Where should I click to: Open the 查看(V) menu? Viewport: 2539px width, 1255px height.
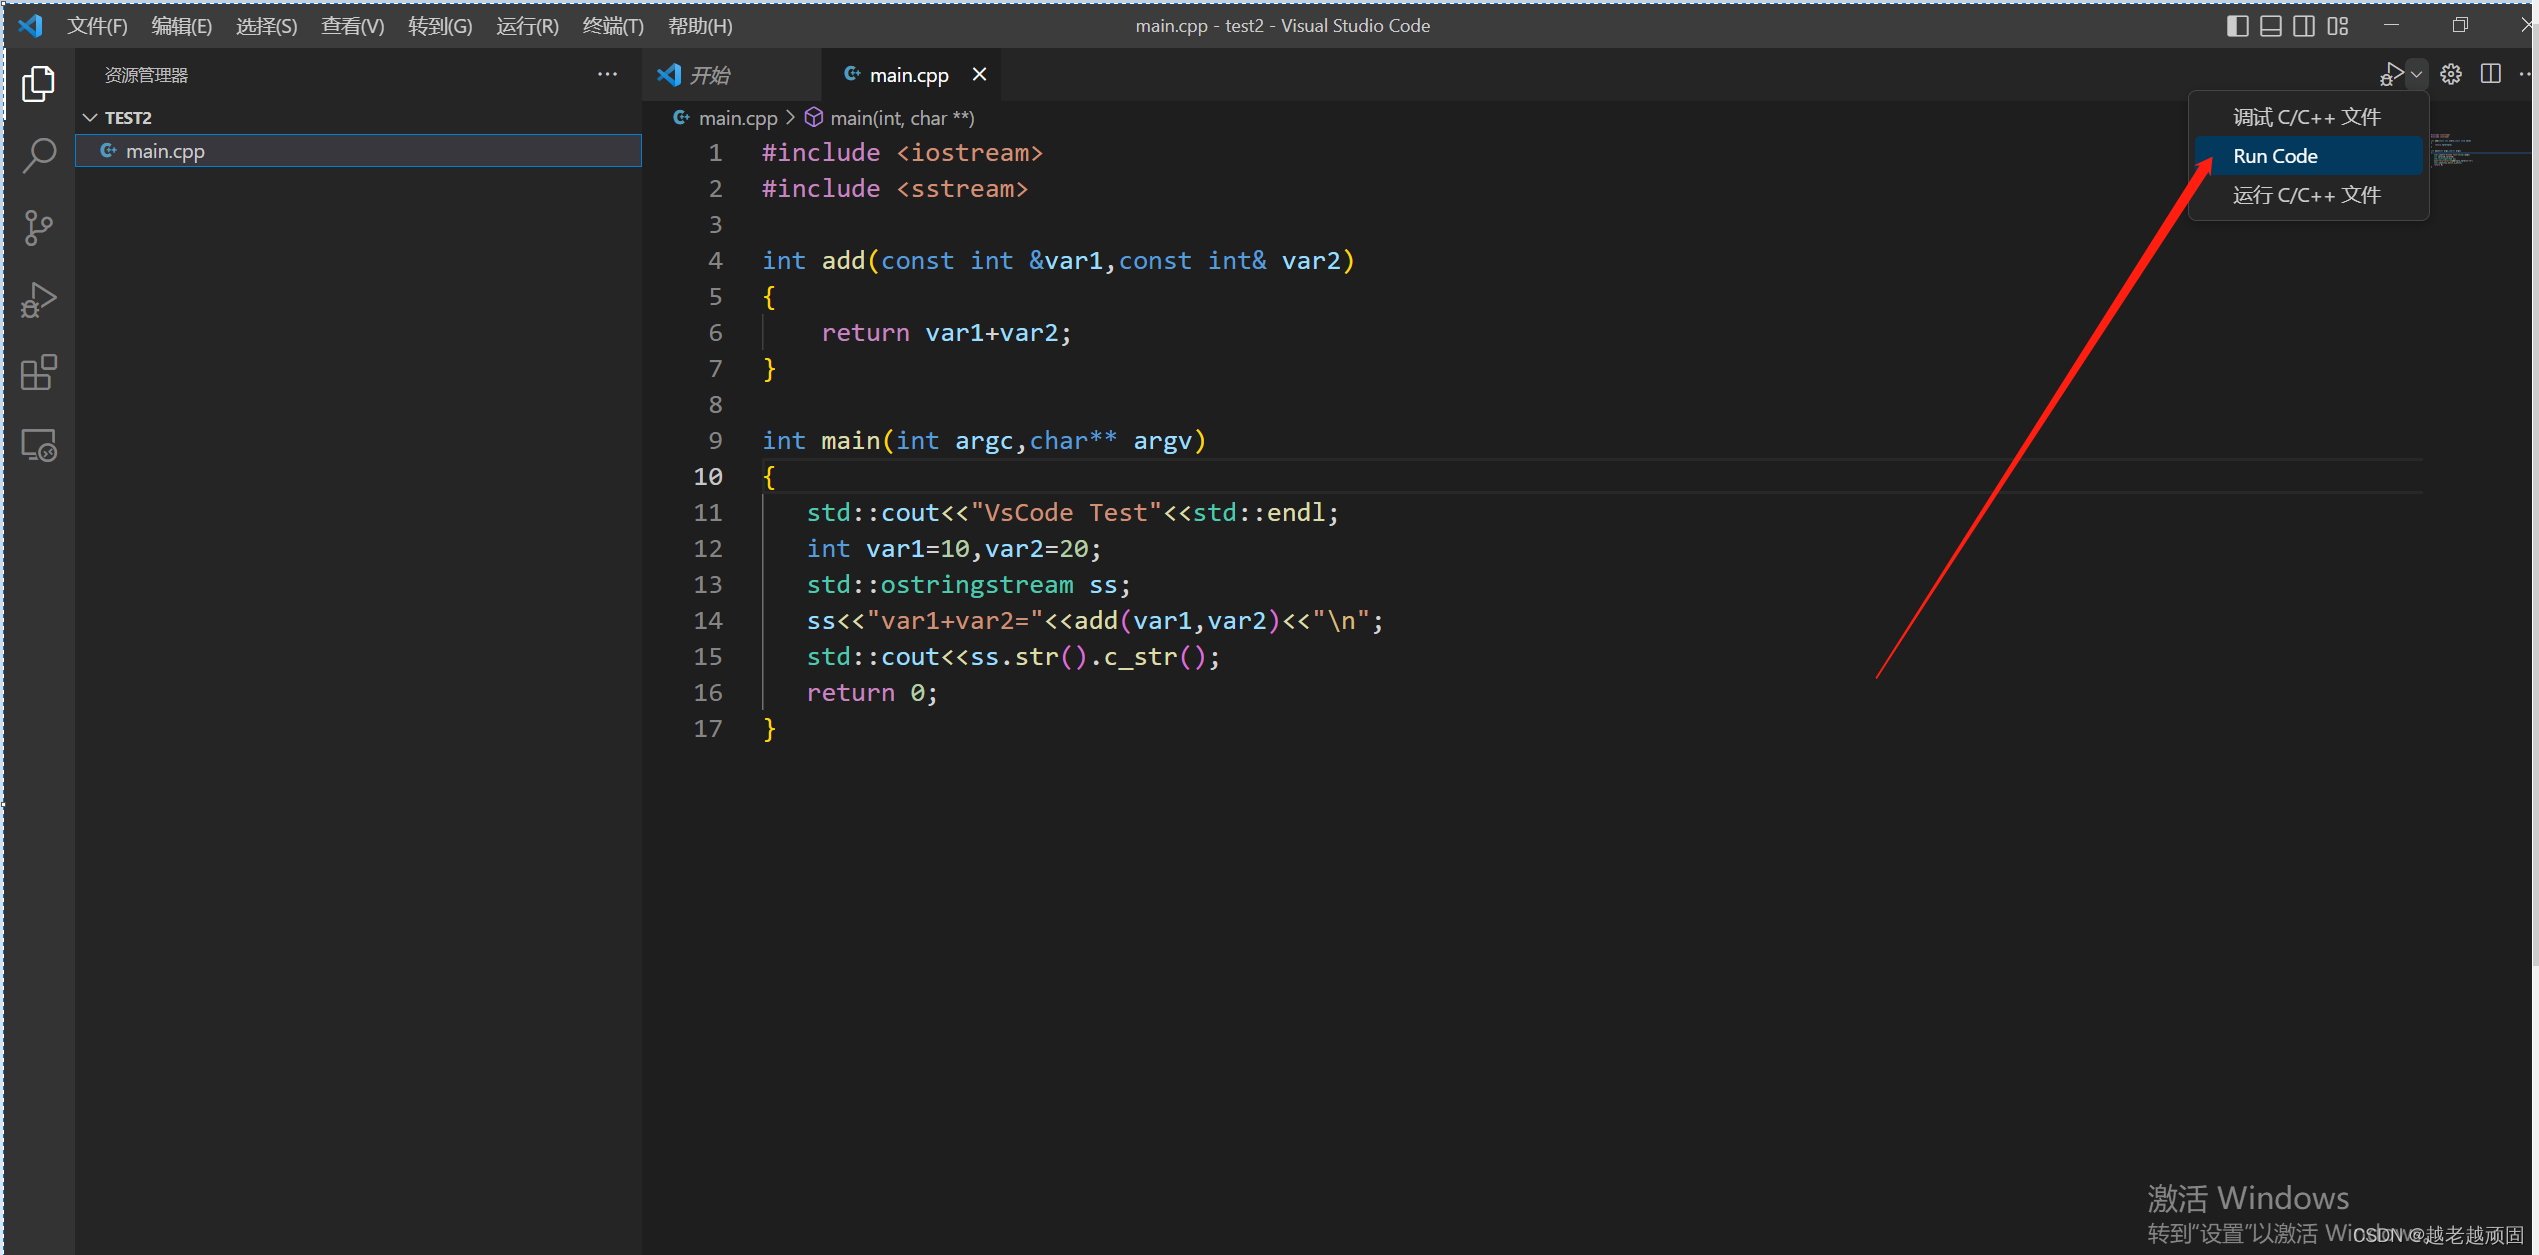(352, 26)
